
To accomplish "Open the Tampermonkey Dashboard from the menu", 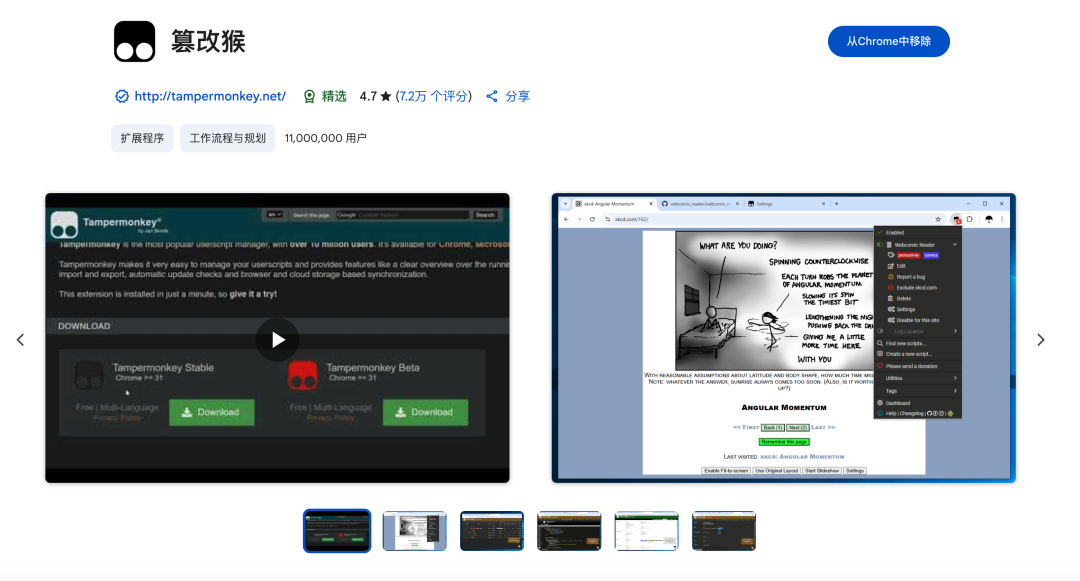I will (x=900, y=401).
